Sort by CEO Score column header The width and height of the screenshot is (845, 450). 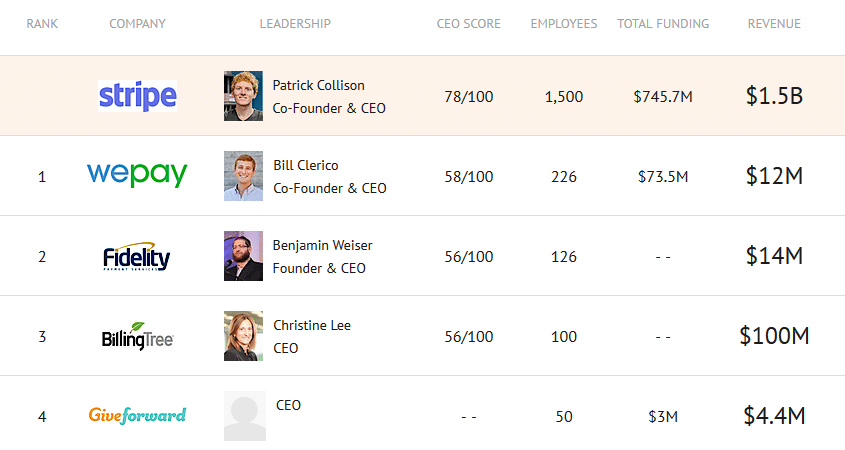pos(468,23)
